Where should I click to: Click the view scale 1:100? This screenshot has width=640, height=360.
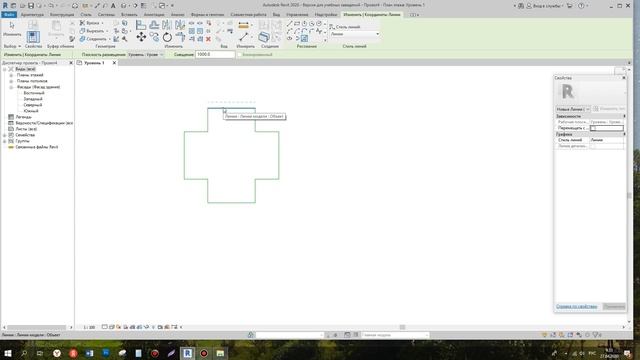tap(89, 327)
